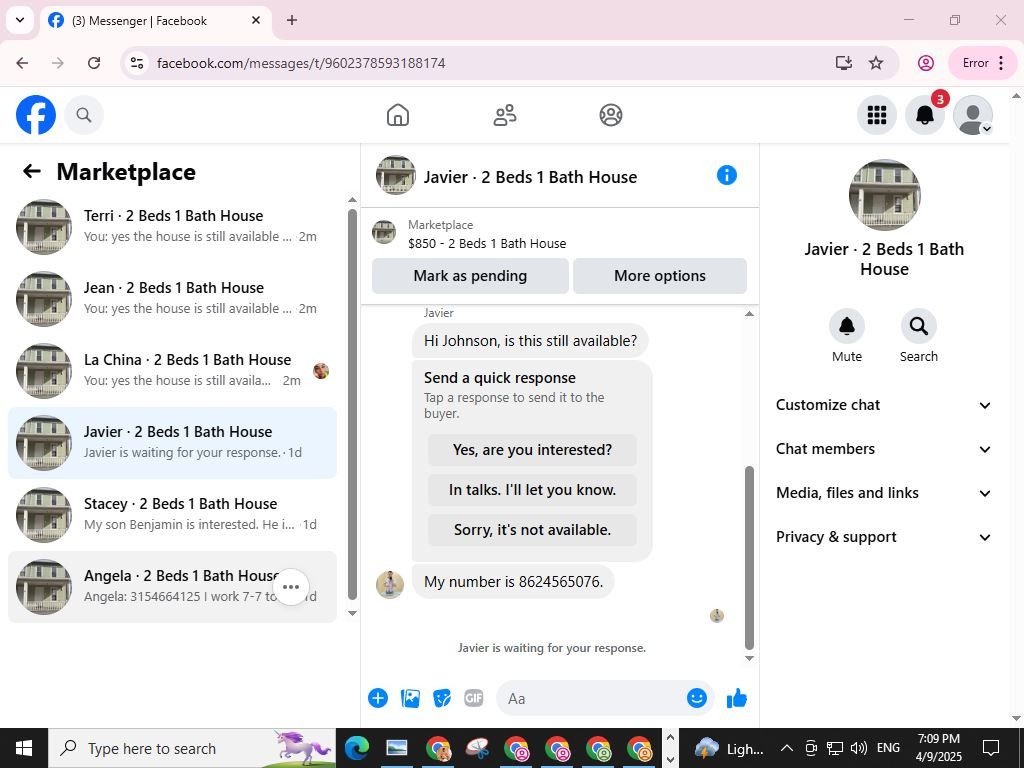Click More options for the listing
Viewport: 1024px width, 768px height.
(x=660, y=276)
